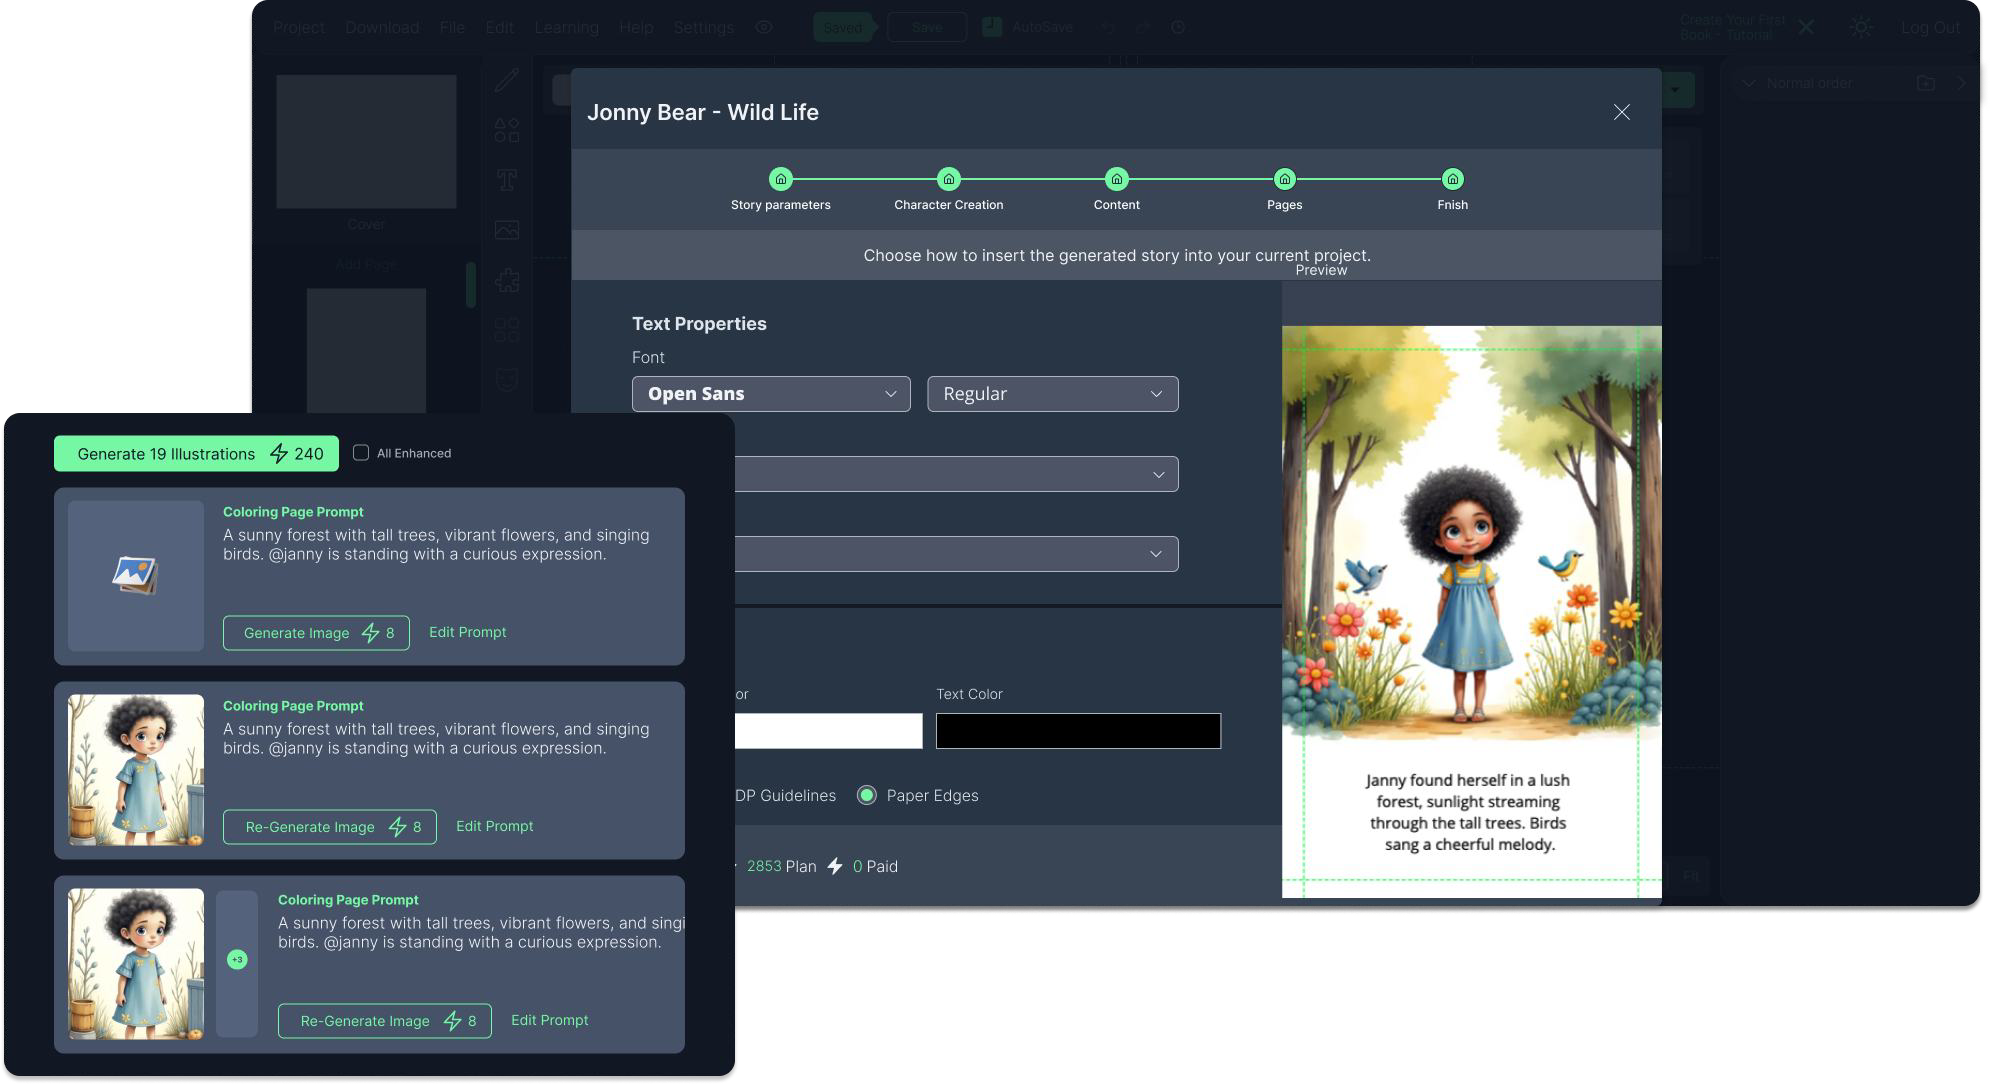Toggle the AutoSave checkbox
Viewport: 1990px width, 1084px height.
992,27
